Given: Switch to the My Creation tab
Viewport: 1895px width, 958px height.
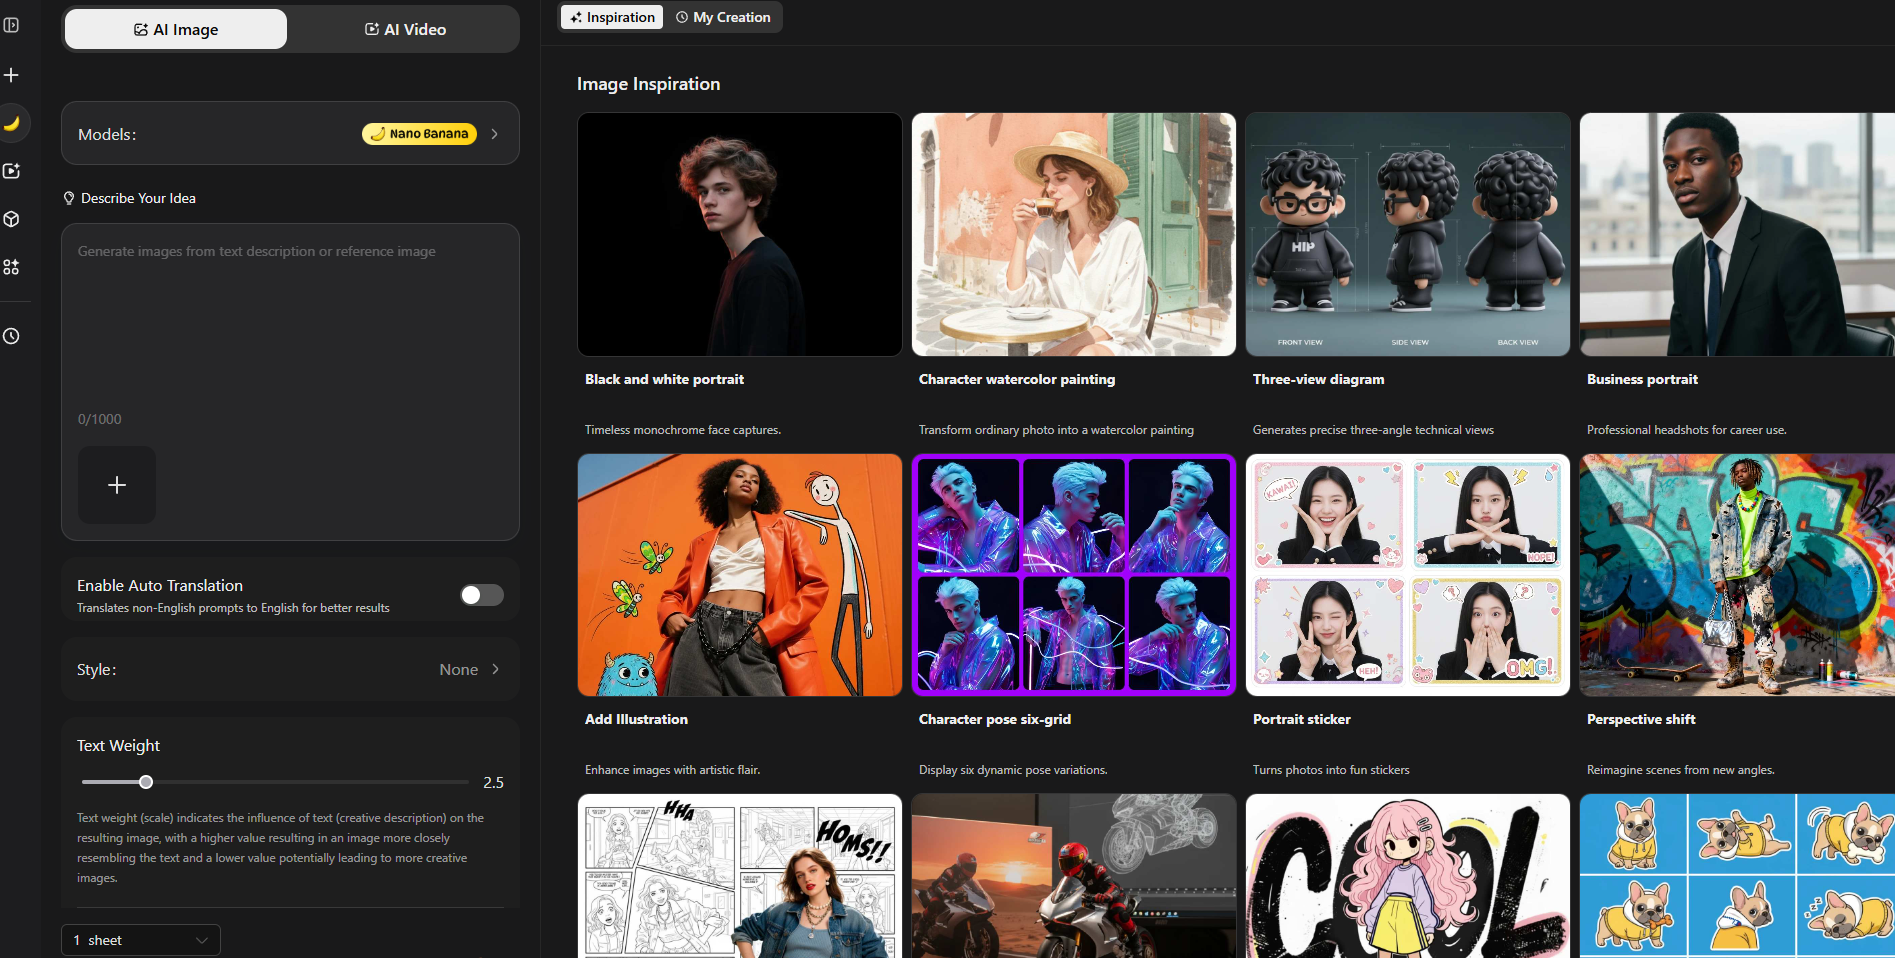Looking at the screenshot, I should coord(723,17).
